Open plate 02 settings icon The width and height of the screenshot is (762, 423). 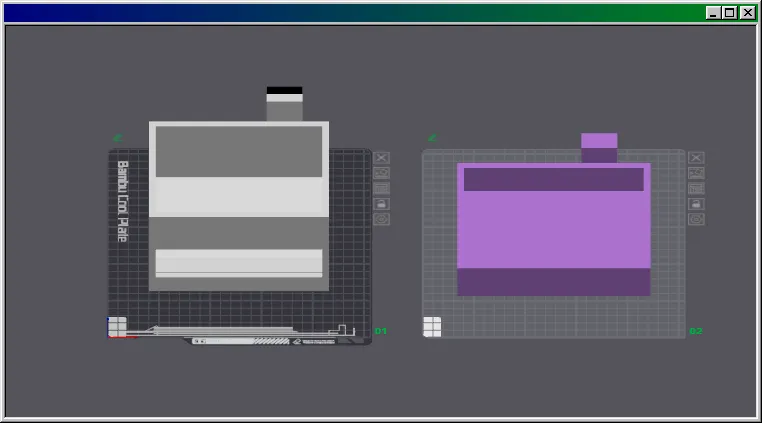(x=696, y=219)
